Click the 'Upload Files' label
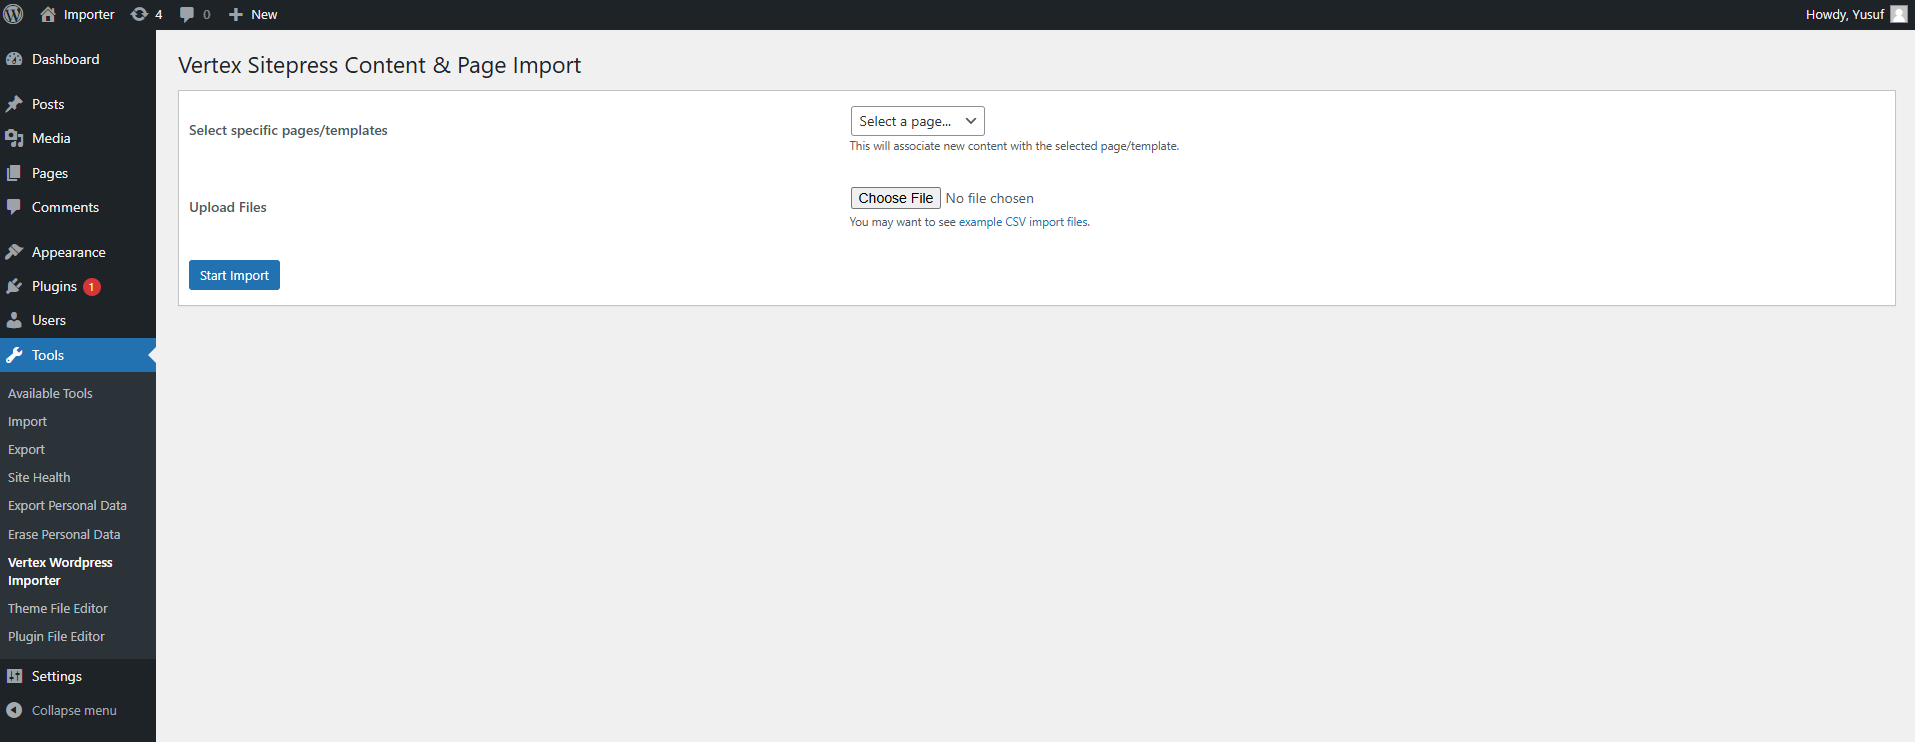This screenshot has width=1915, height=742. (x=228, y=207)
